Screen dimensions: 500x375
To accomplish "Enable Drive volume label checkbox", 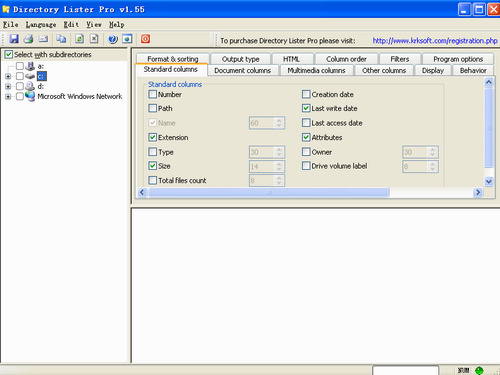I will pos(306,166).
